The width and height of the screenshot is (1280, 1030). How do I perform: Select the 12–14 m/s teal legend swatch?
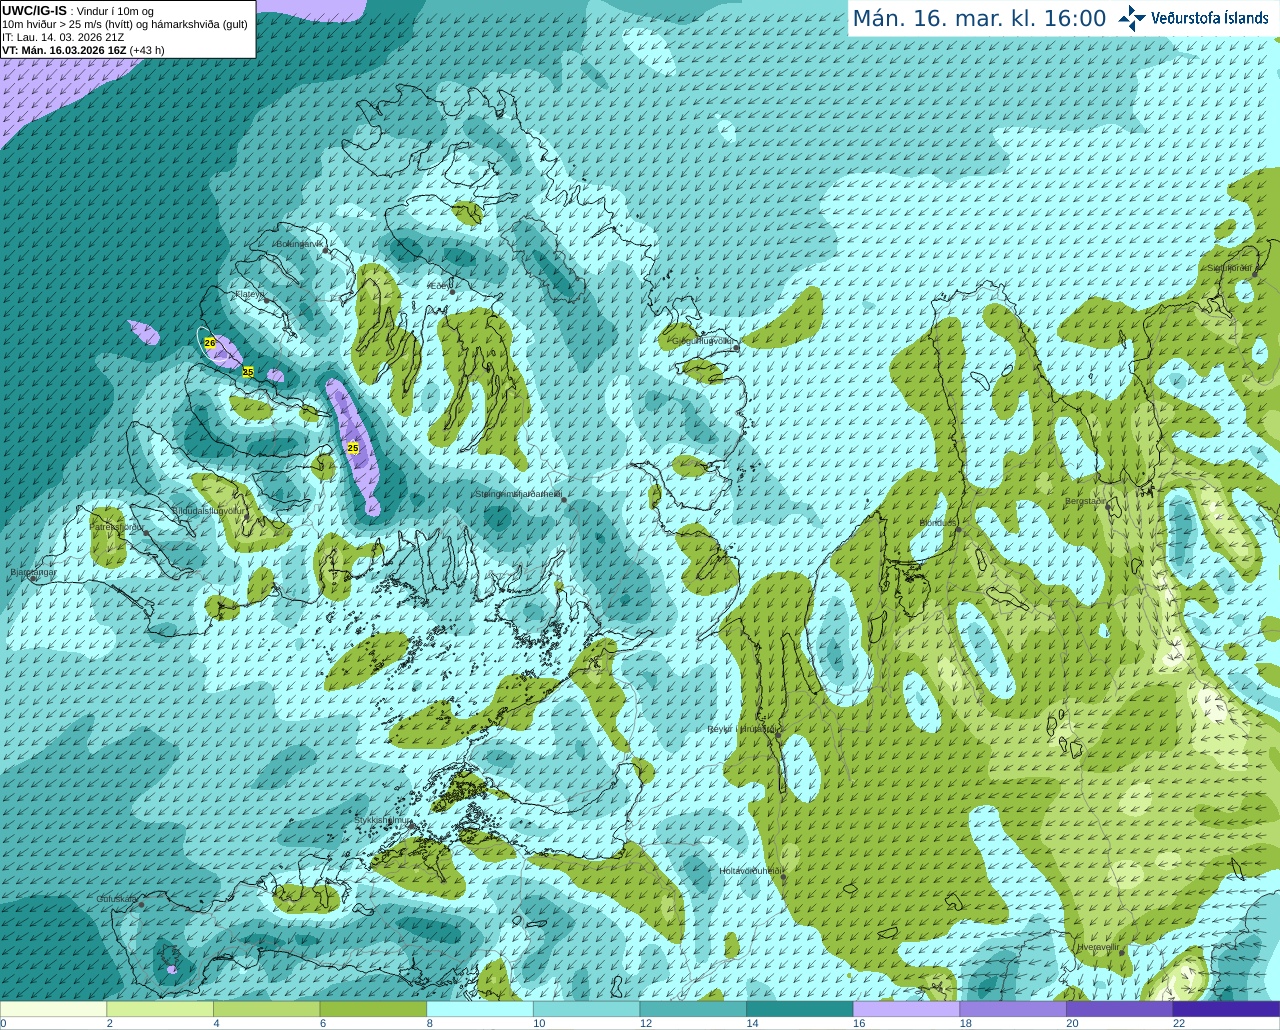(x=693, y=1009)
